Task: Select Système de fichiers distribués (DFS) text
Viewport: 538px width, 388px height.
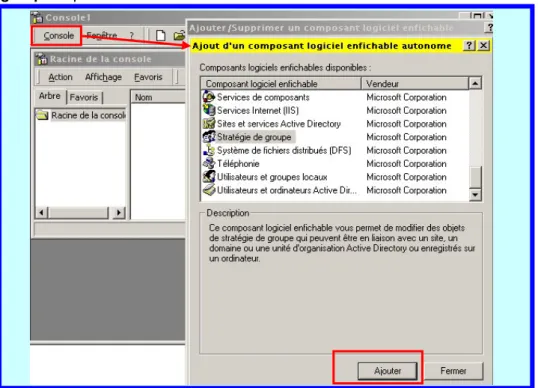Action: [x=284, y=150]
